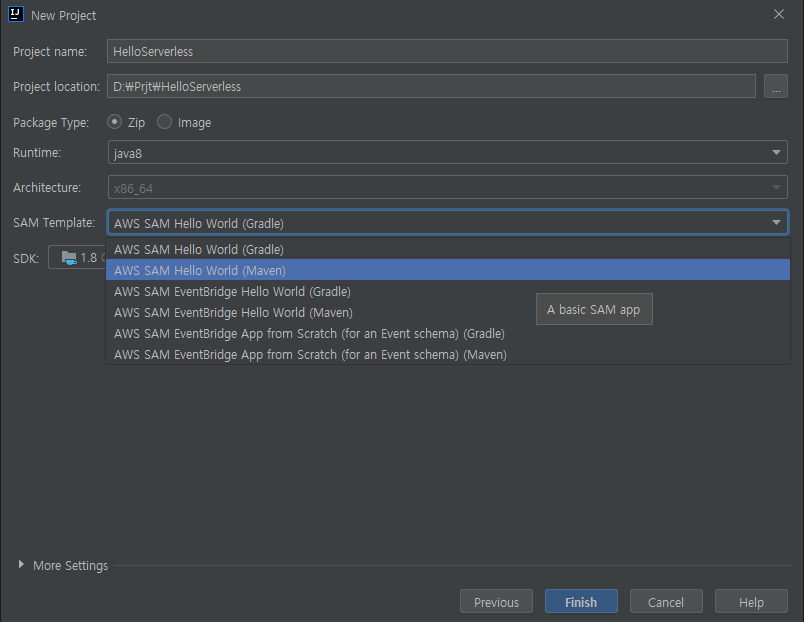Close the New Project dialog
Viewport: 804px width, 622px height.
778,14
